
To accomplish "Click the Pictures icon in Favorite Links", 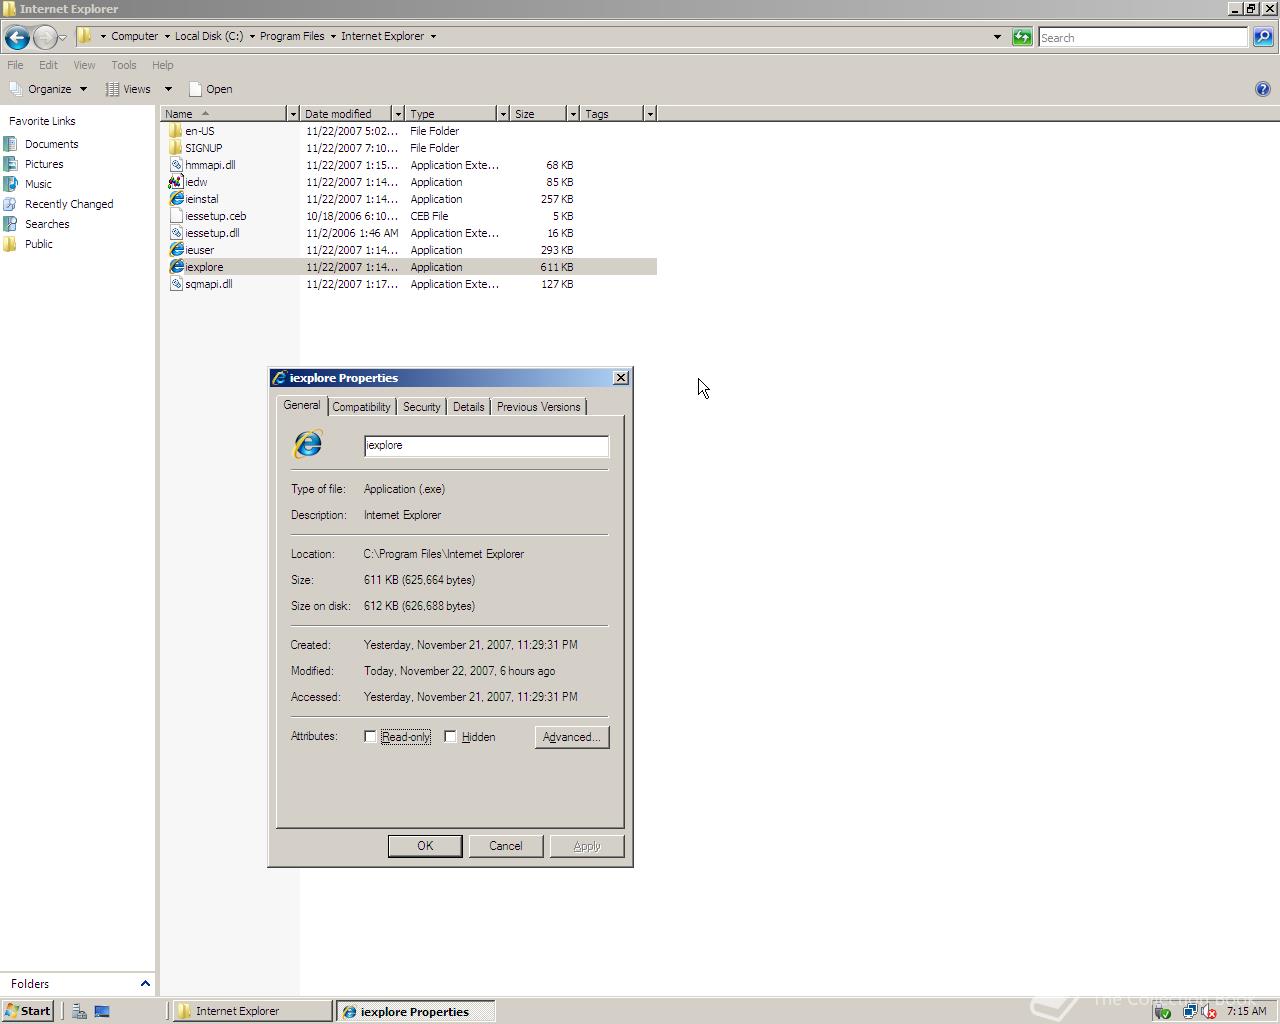I will point(10,164).
